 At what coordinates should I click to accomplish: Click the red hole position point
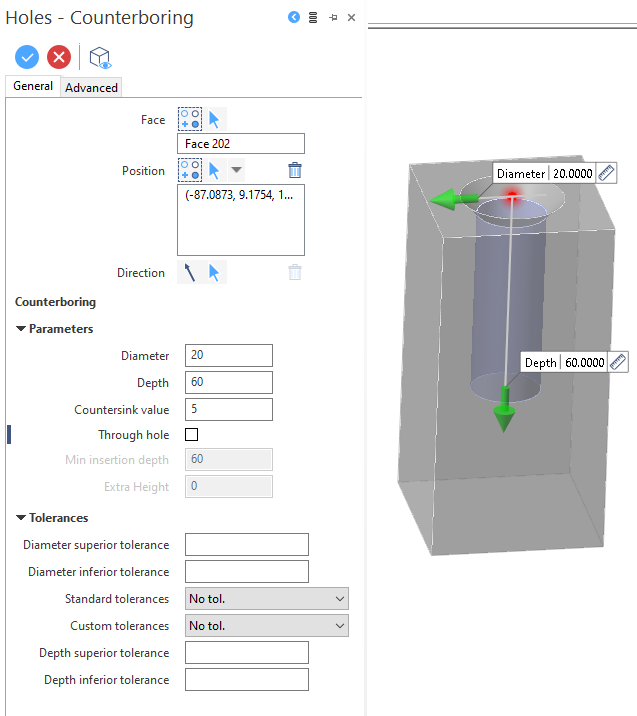coord(512,195)
